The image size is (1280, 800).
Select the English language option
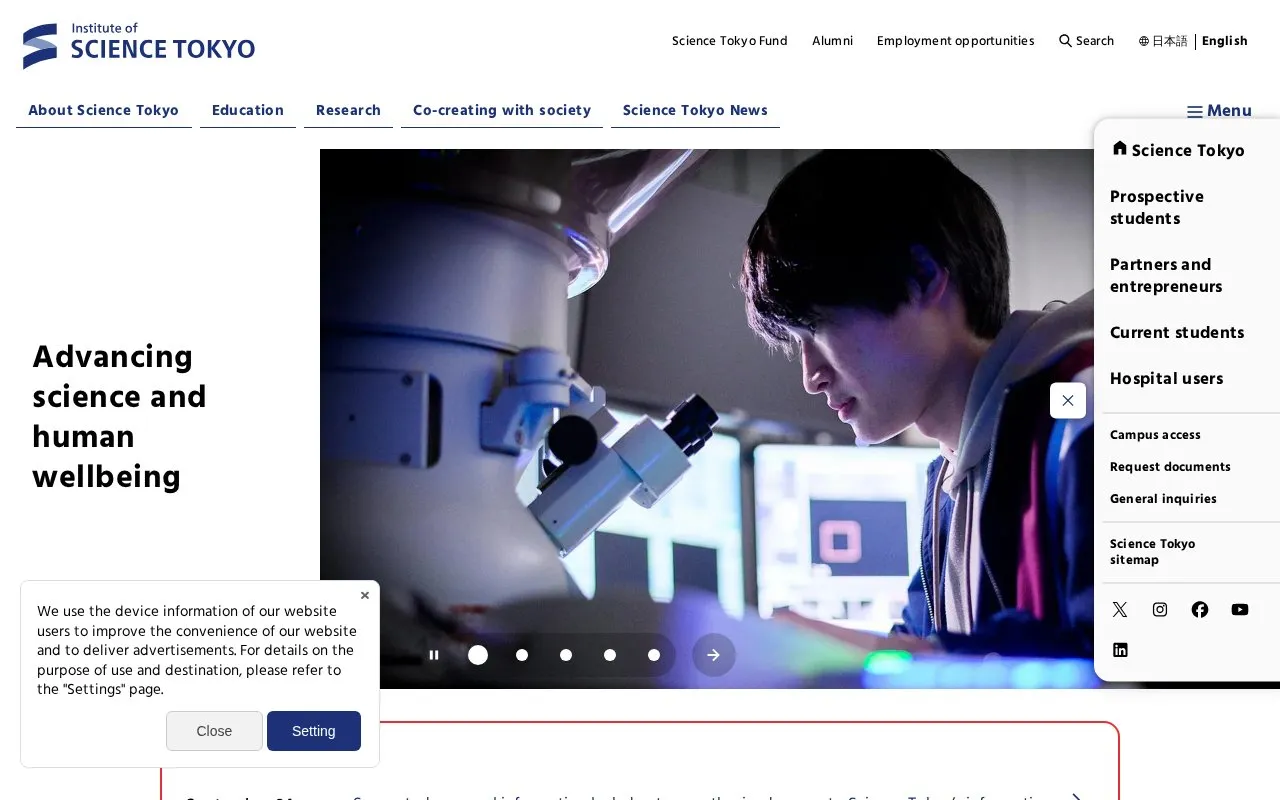(1225, 41)
